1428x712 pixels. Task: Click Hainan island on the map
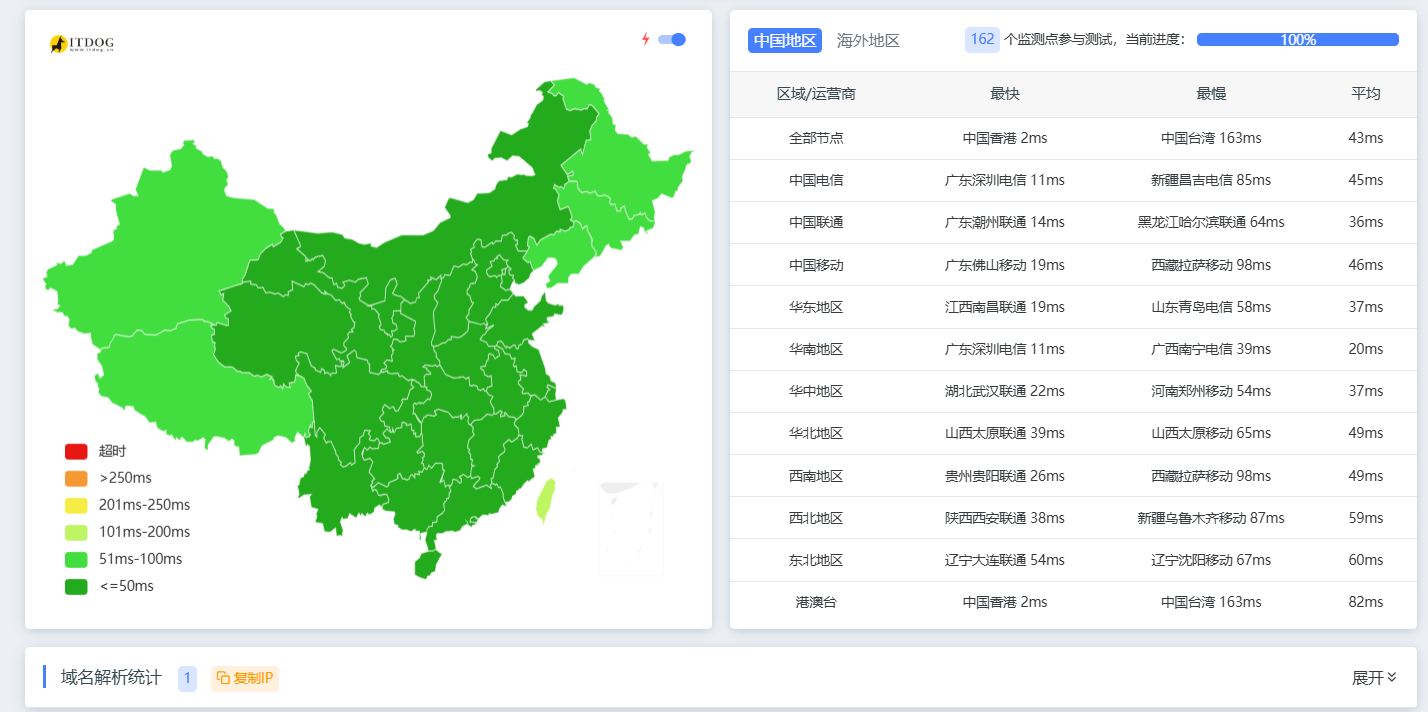point(427,564)
